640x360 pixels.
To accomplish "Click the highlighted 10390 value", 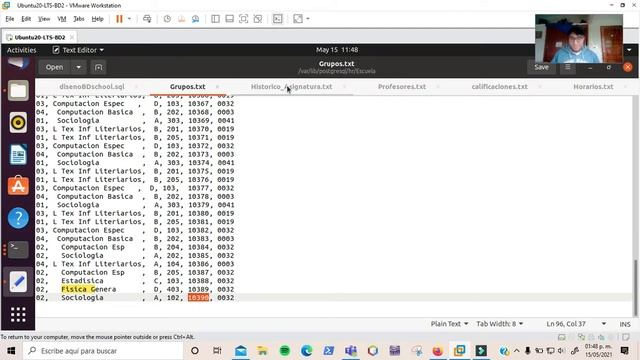I will pyautogui.click(x=198, y=298).
